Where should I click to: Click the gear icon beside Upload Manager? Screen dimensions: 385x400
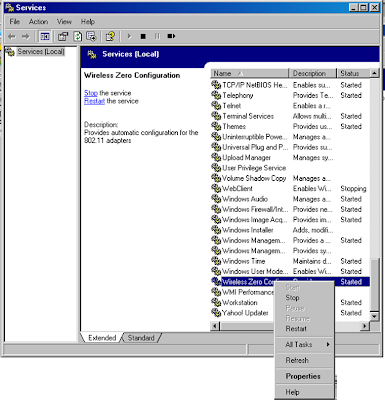pos(216,158)
